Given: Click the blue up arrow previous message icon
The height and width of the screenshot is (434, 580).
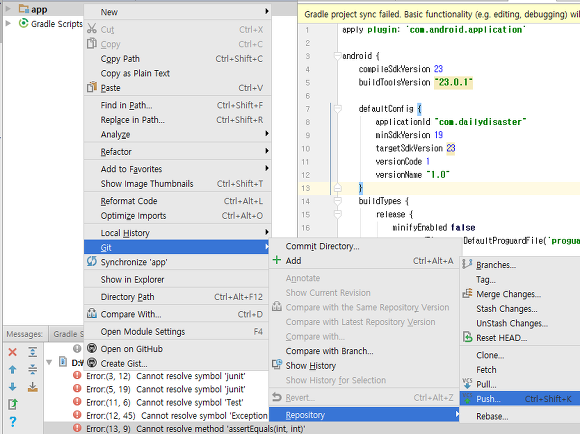Looking at the screenshot, I should coord(13,369).
